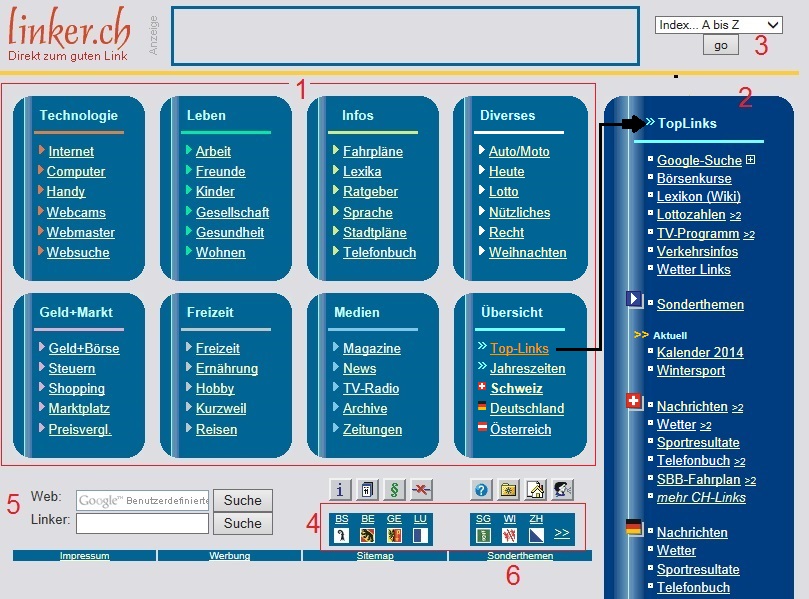Show more cantons with the >> arrow
The image size is (809, 599).
(x=562, y=533)
